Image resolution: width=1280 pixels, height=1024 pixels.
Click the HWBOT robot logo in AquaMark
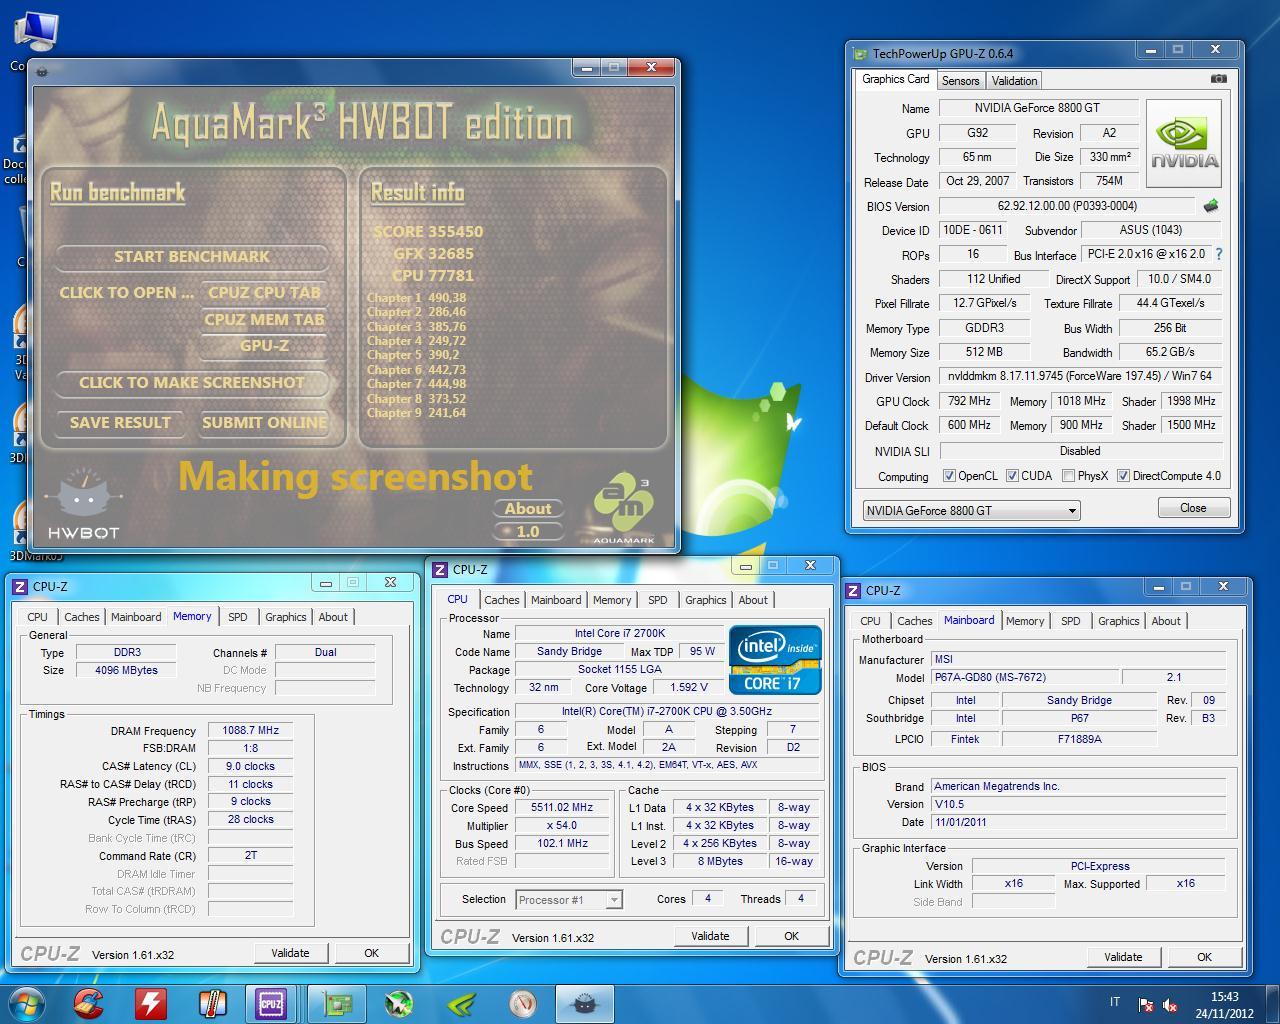[84, 505]
